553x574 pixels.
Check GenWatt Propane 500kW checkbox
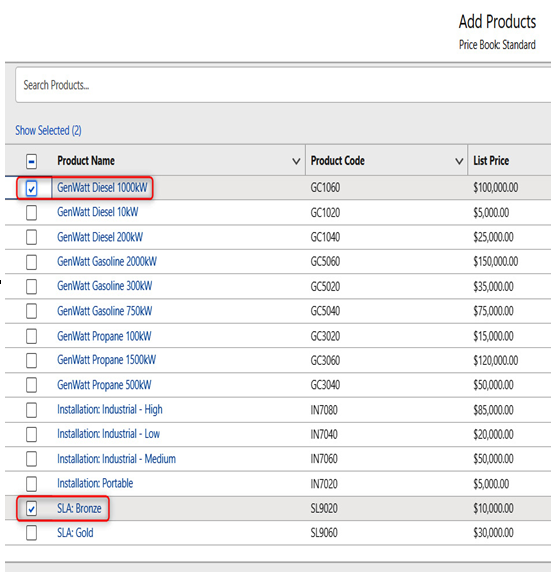31,385
